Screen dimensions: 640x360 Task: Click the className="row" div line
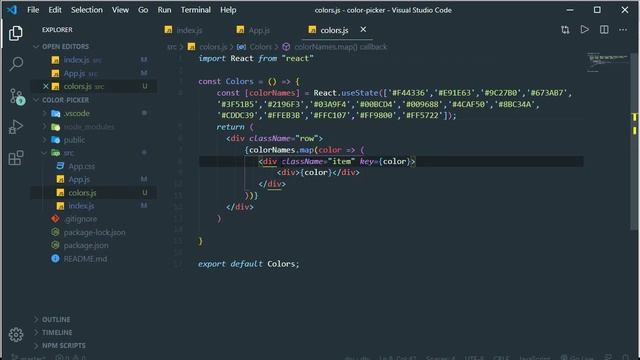(274, 138)
